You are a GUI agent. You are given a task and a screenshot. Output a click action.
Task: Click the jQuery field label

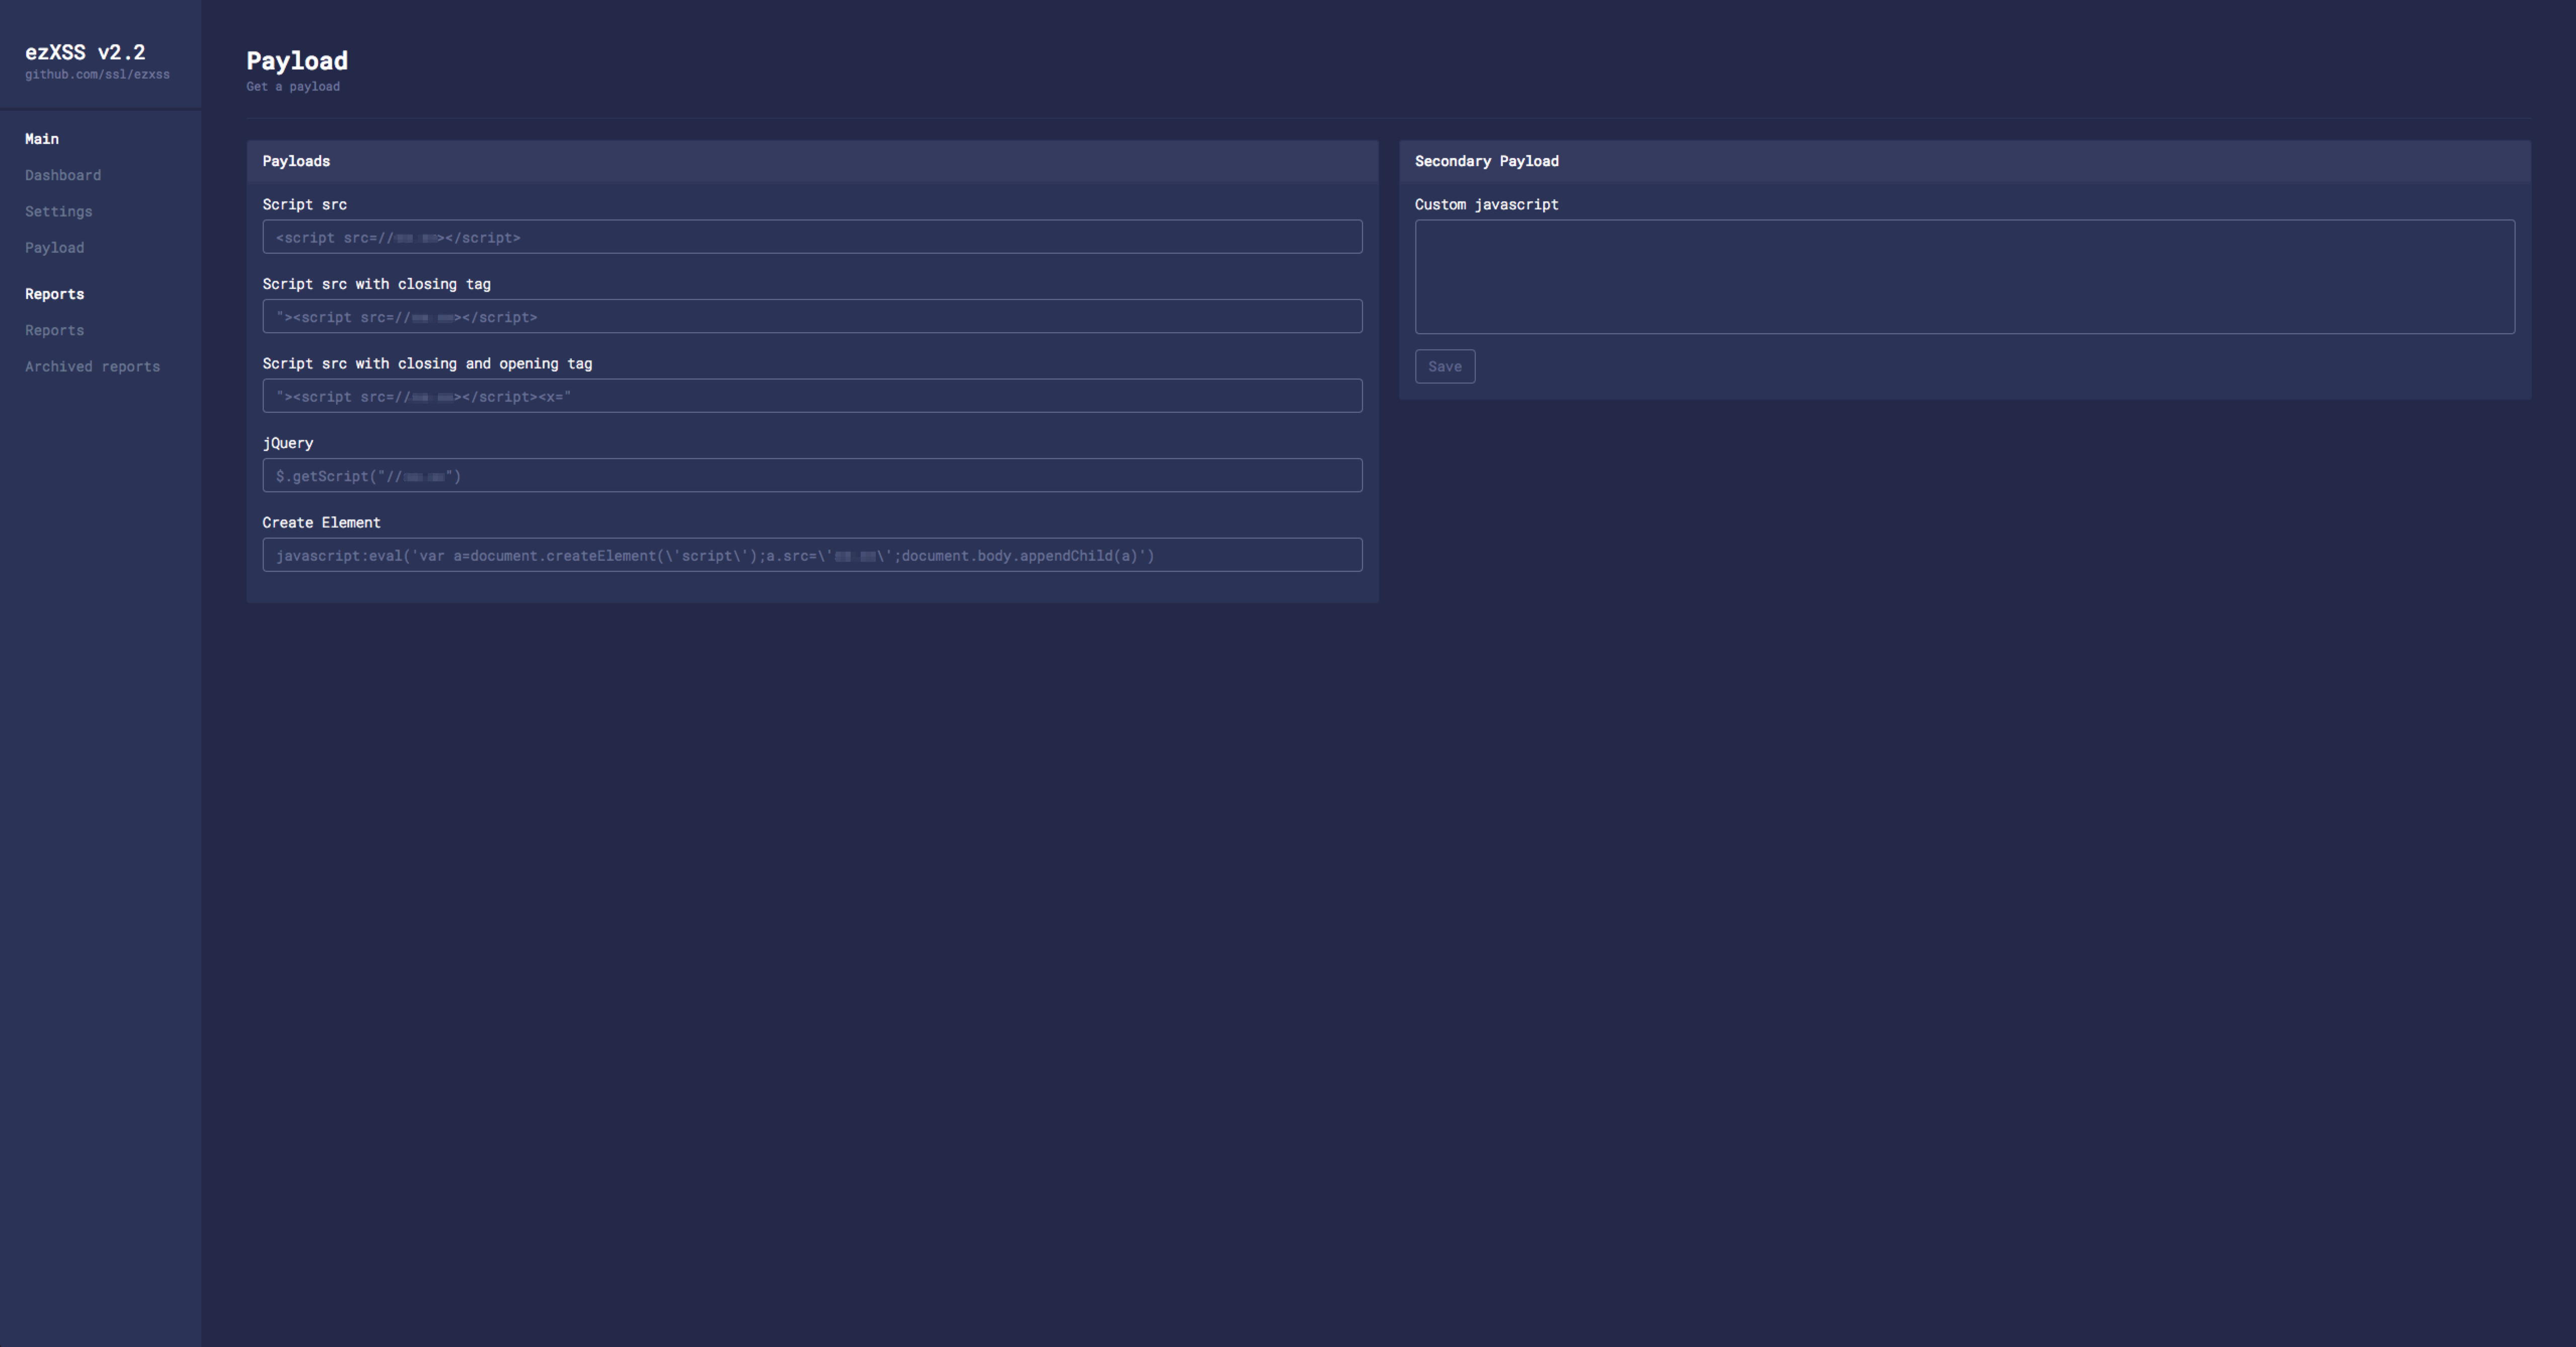[x=287, y=443]
